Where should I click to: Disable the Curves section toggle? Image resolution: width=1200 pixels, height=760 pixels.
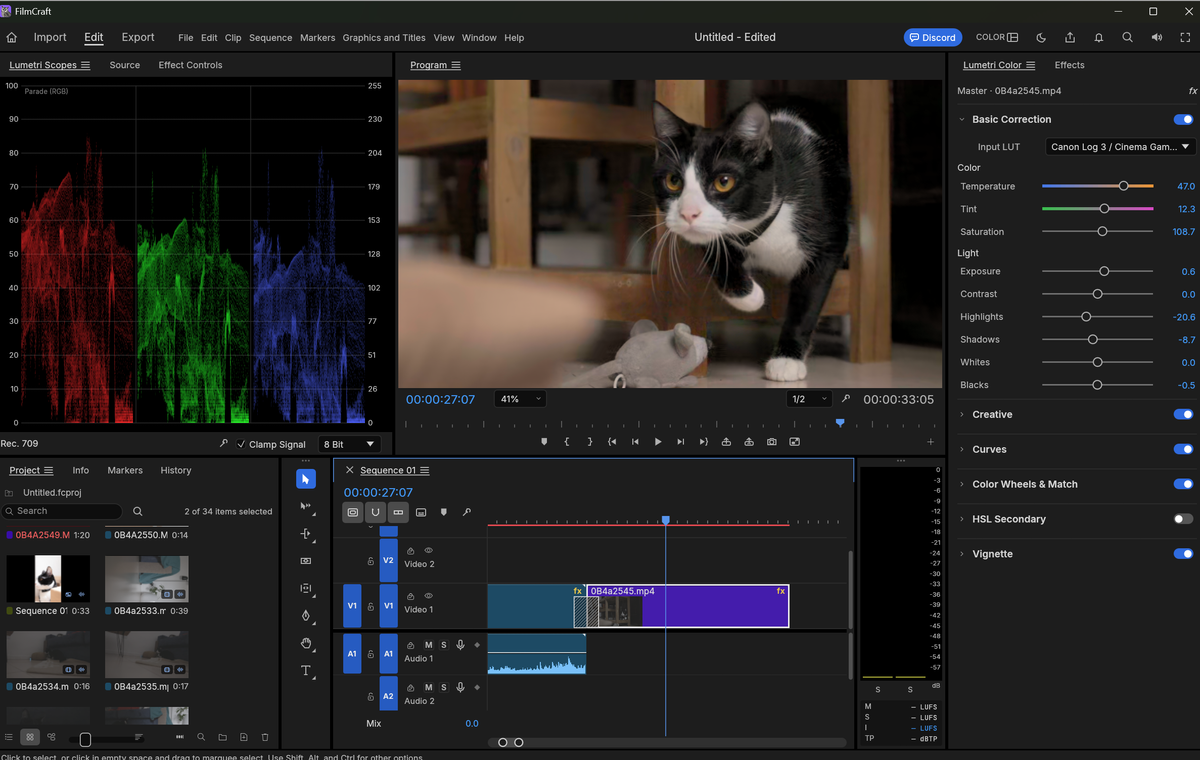click(1183, 449)
